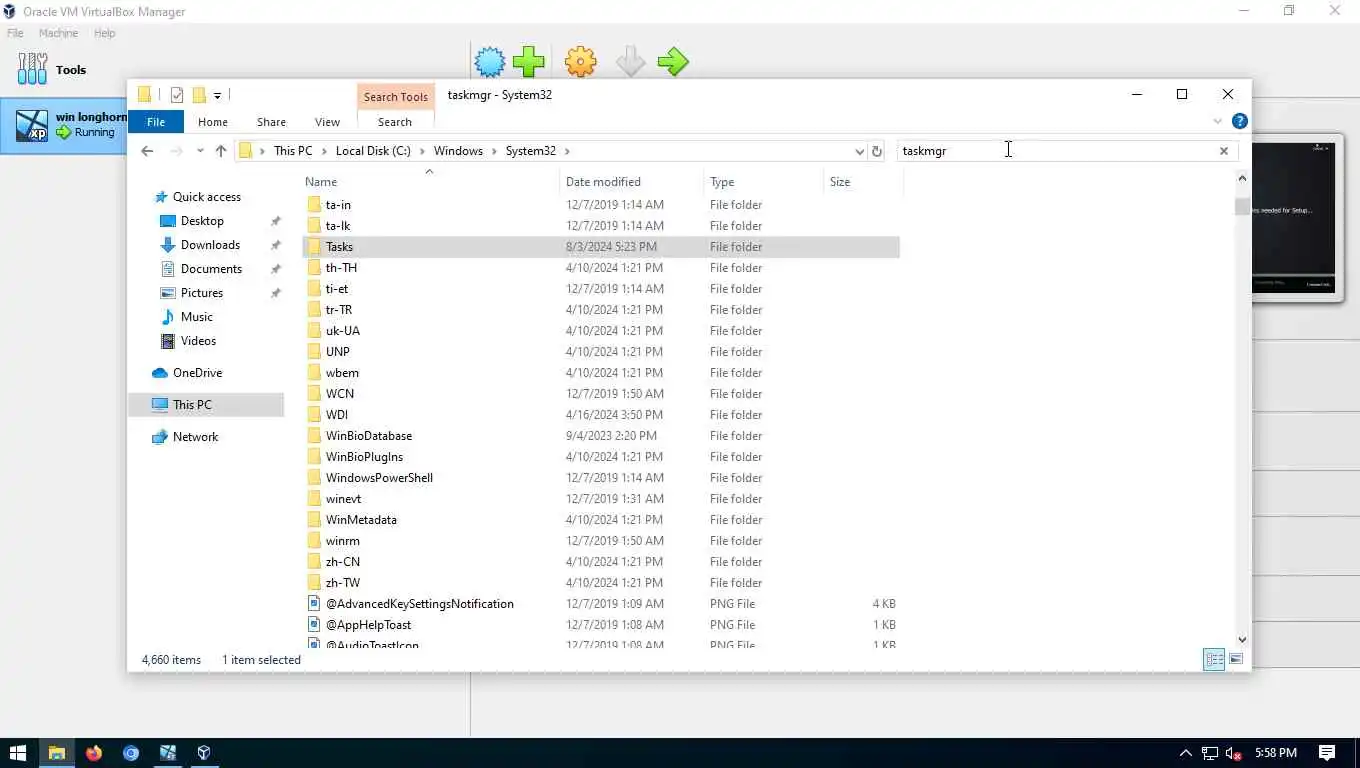Select Quick access in navigation pane
1360x768 pixels.
click(x=206, y=197)
